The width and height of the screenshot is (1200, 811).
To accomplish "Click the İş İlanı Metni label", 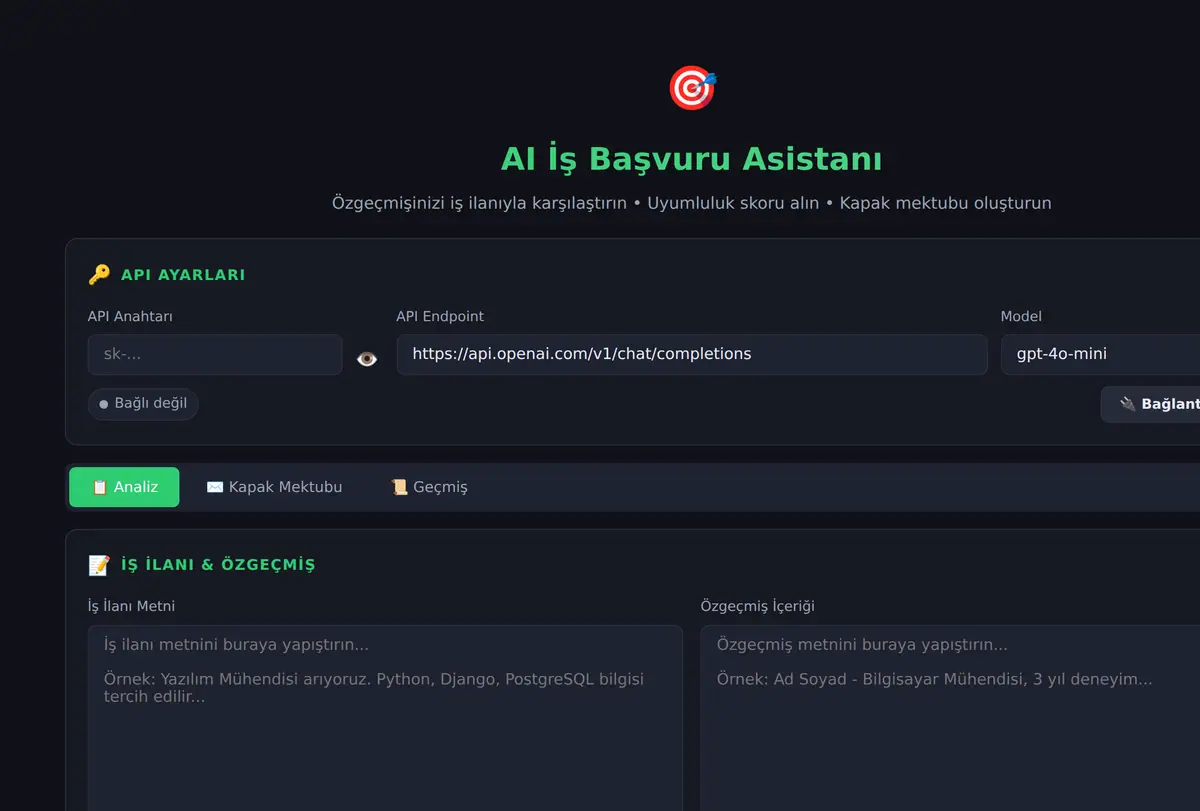I will 131,606.
